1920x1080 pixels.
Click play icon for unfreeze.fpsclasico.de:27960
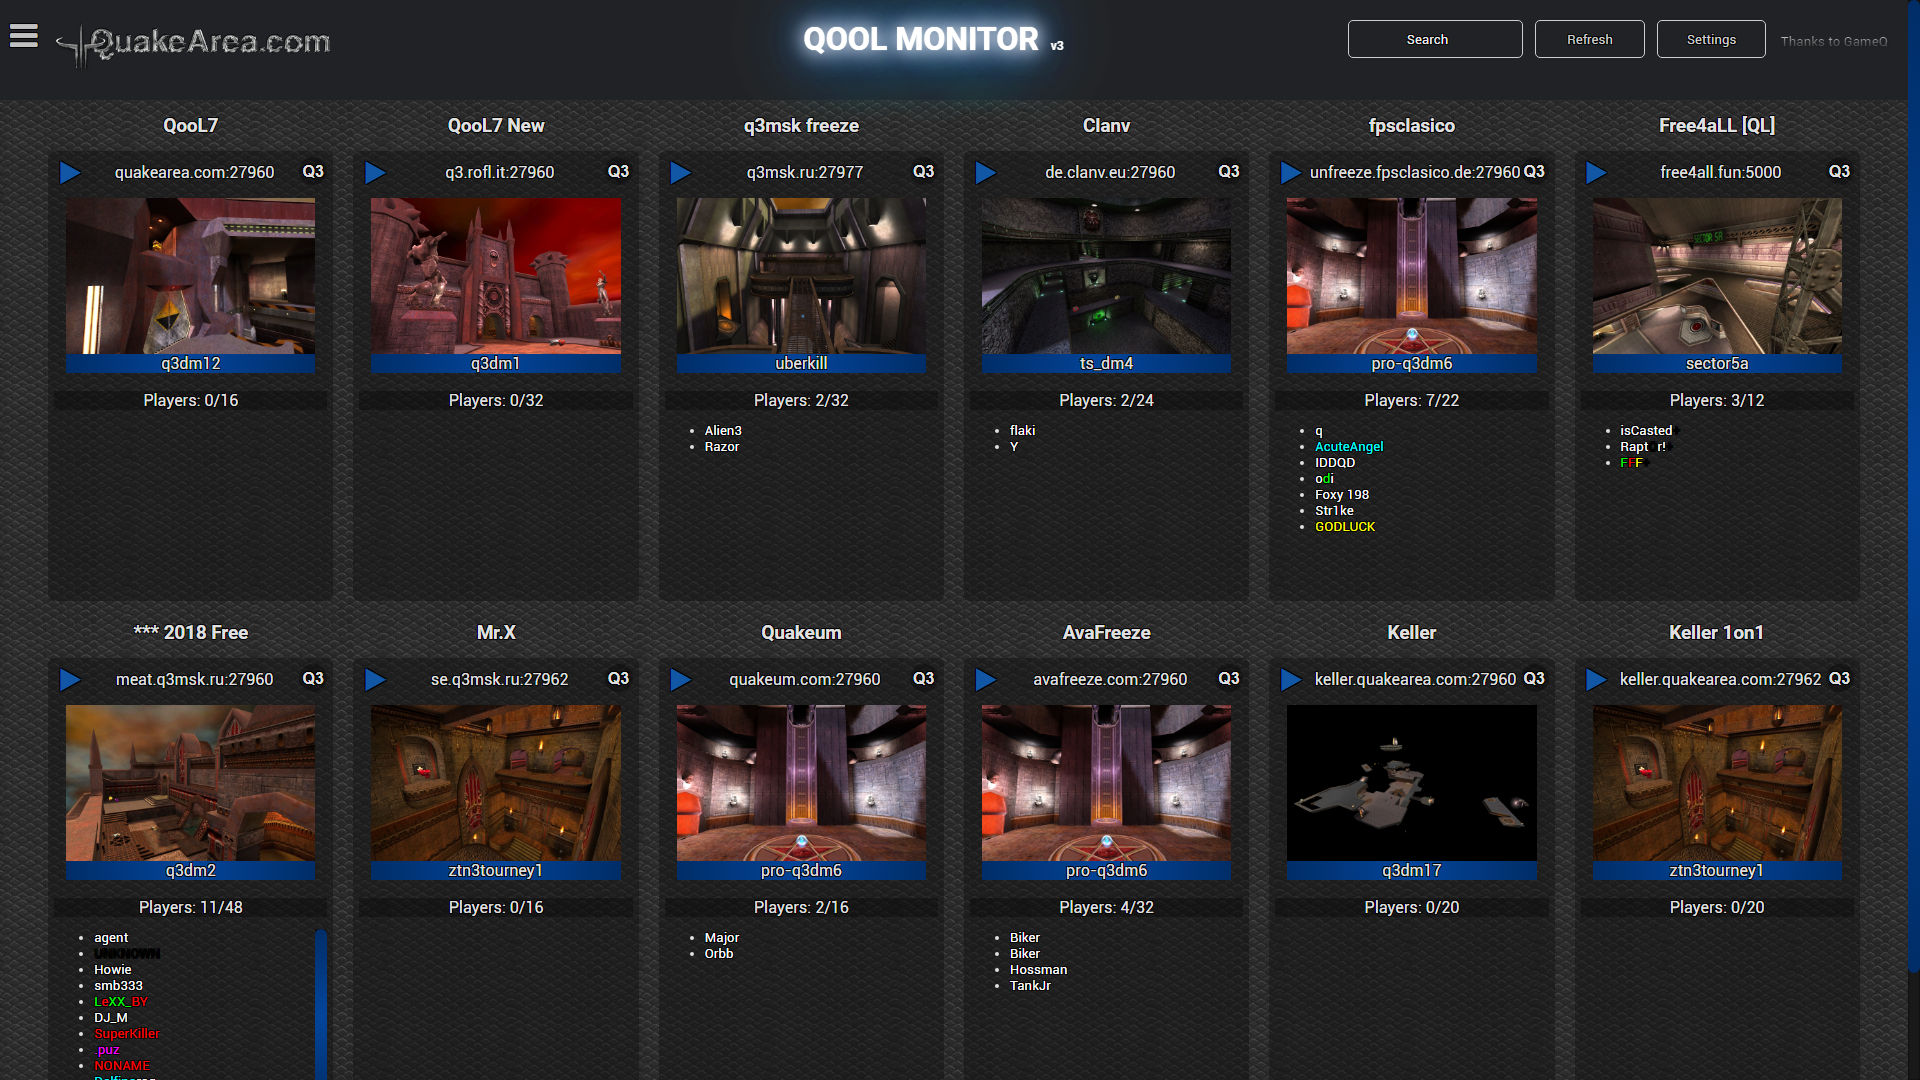pos(1291,173)
